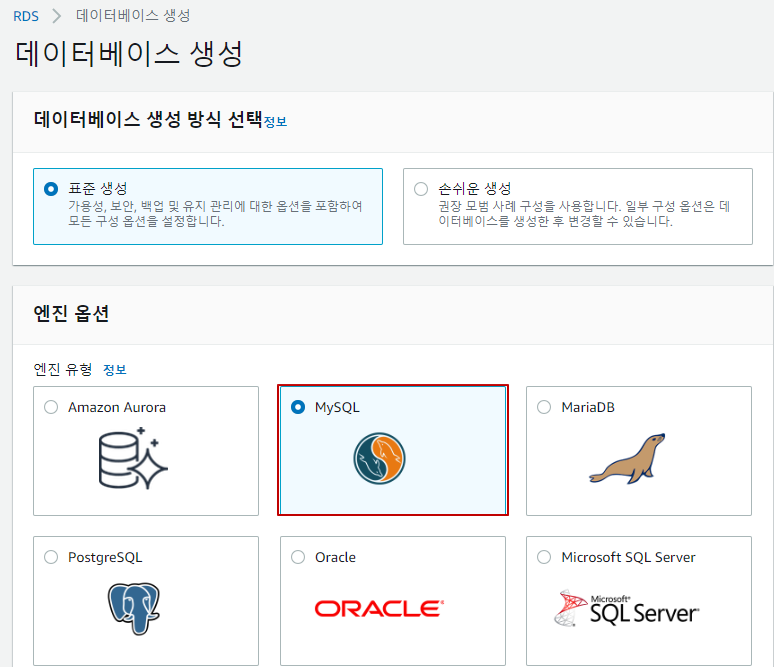Click the red Oracle logo
This screenshot has width=774, height=667.
coord(379,609)
